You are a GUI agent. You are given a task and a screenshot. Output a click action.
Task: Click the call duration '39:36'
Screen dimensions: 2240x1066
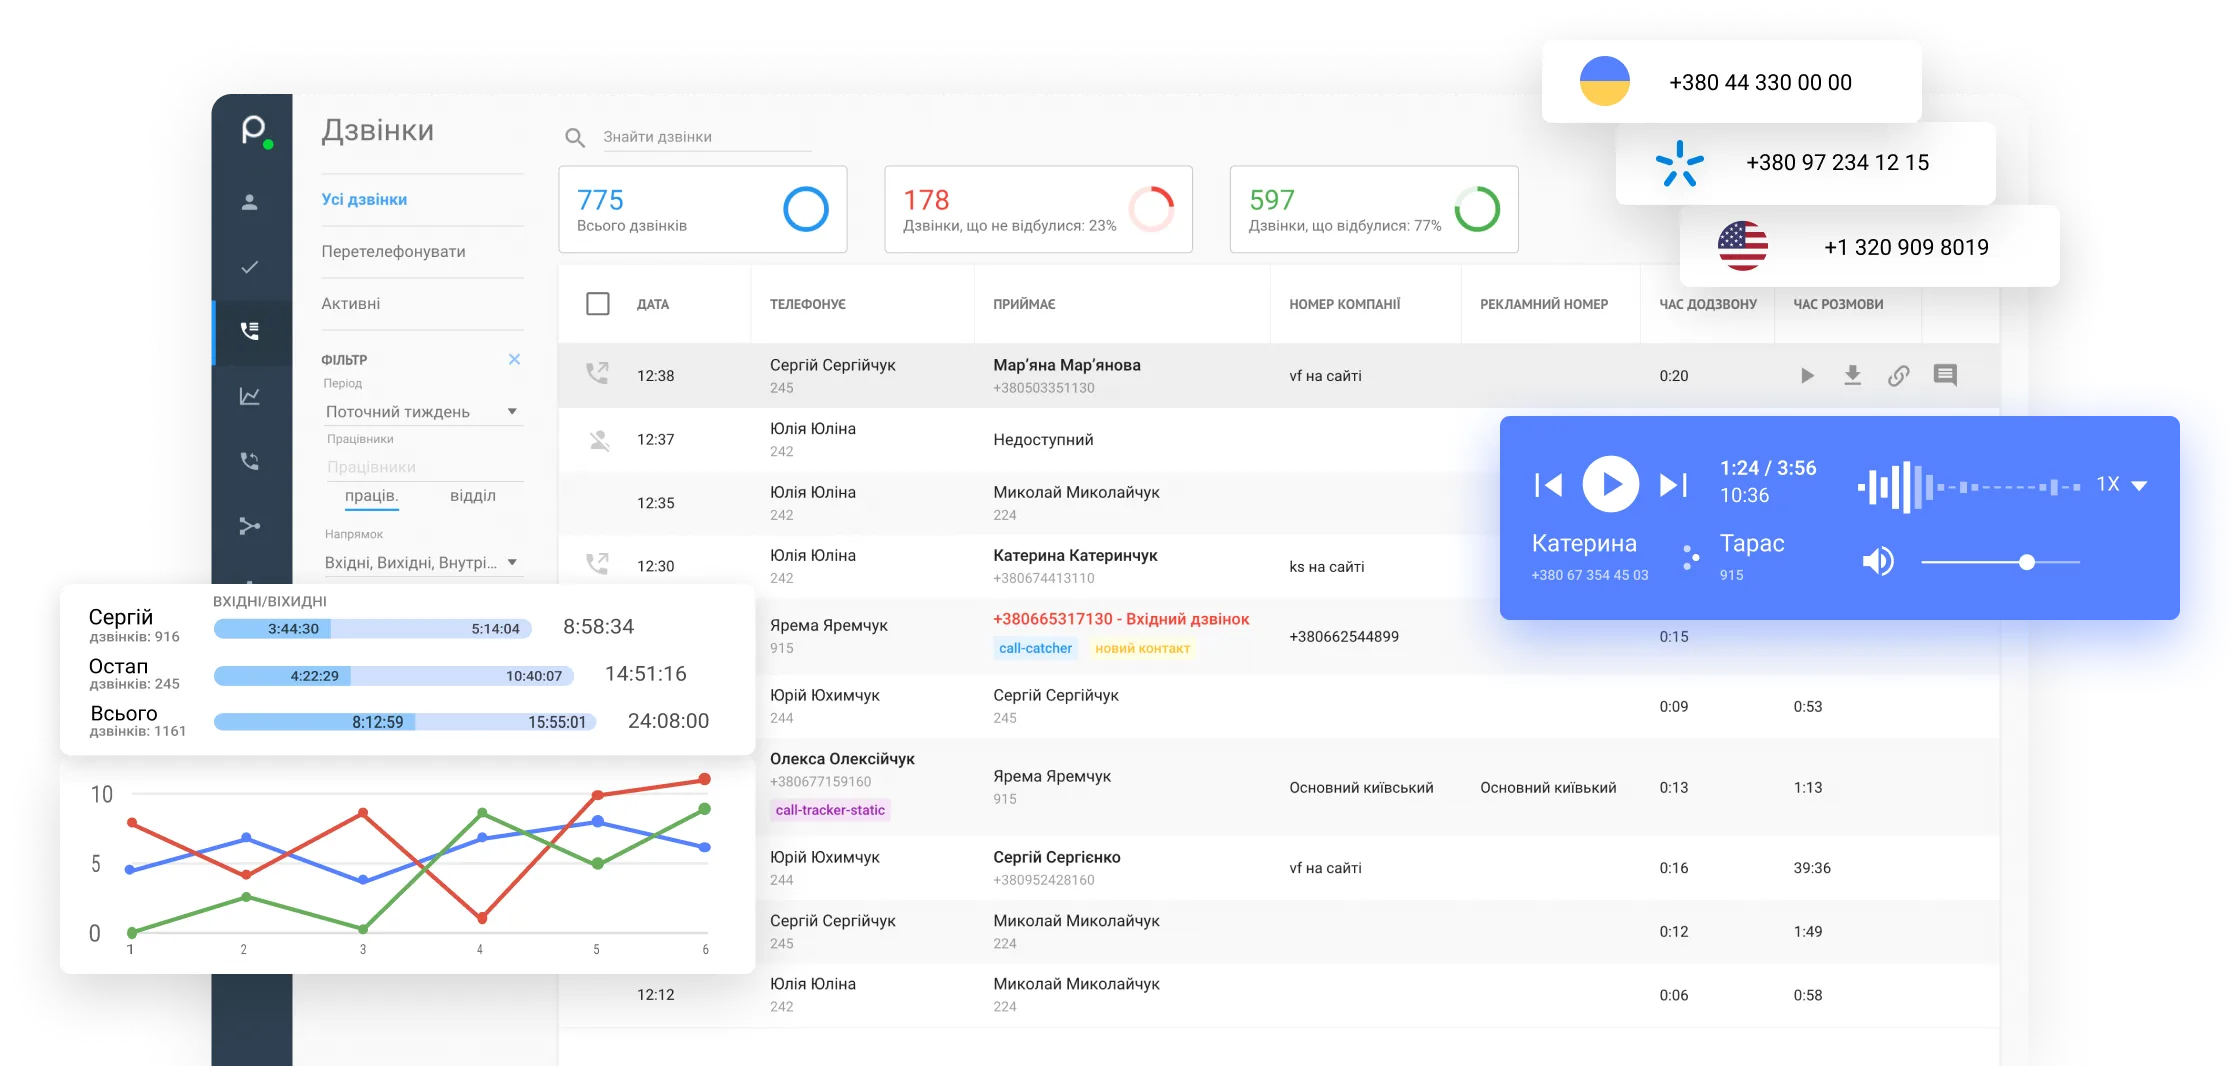(x=1812, y=868)
